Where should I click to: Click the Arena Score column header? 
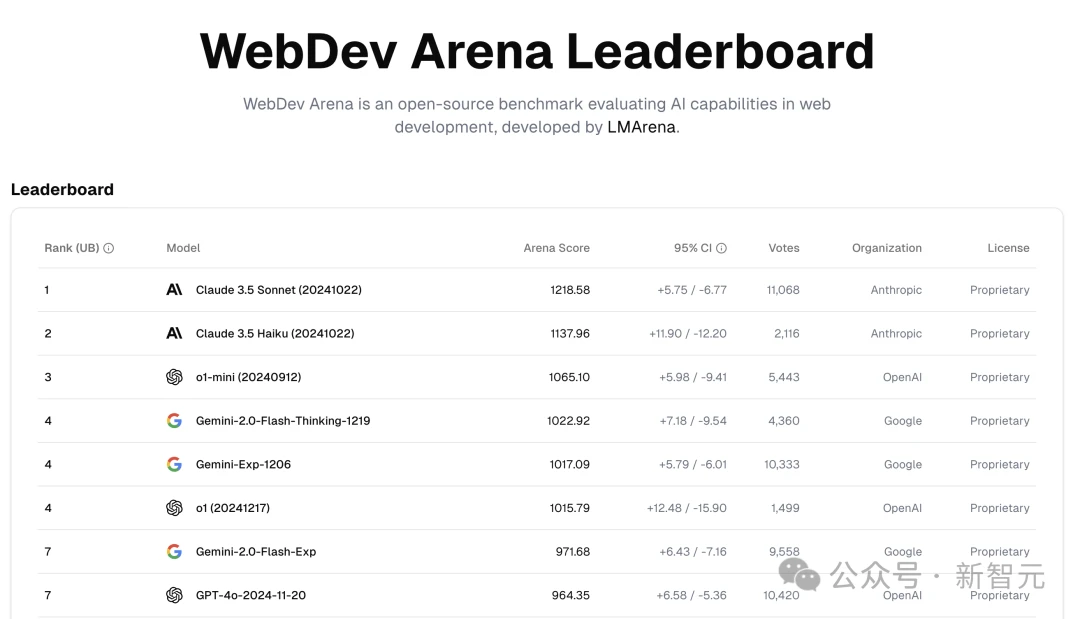pyautogui.click(x=557, y=248)
